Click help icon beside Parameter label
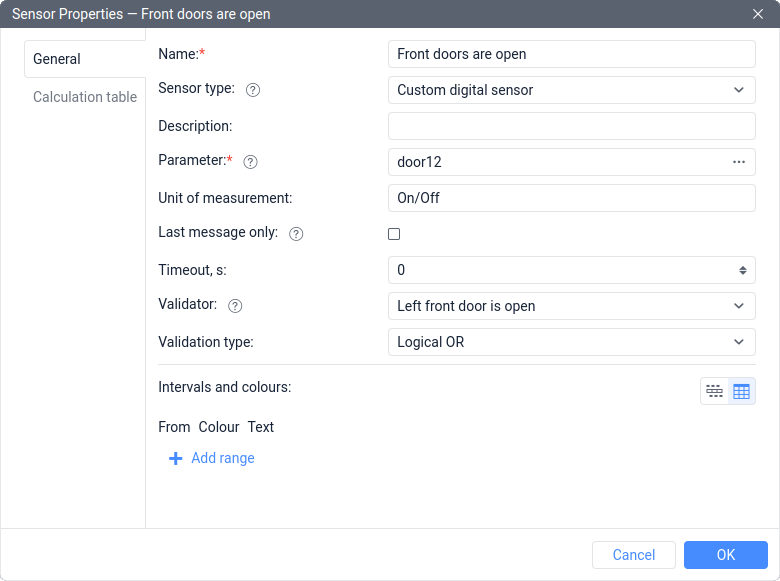The image size is (780, 581). tap(251, 162)
